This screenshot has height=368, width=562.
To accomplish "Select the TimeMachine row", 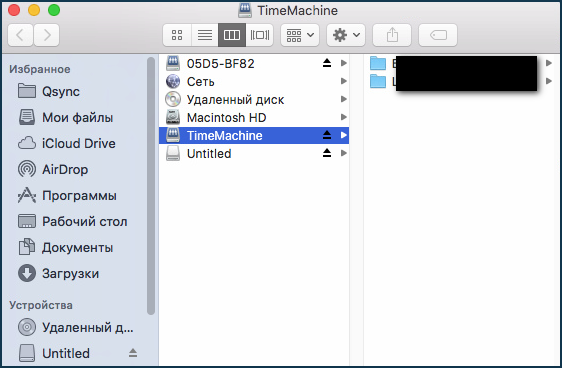I will coord(254,135).
